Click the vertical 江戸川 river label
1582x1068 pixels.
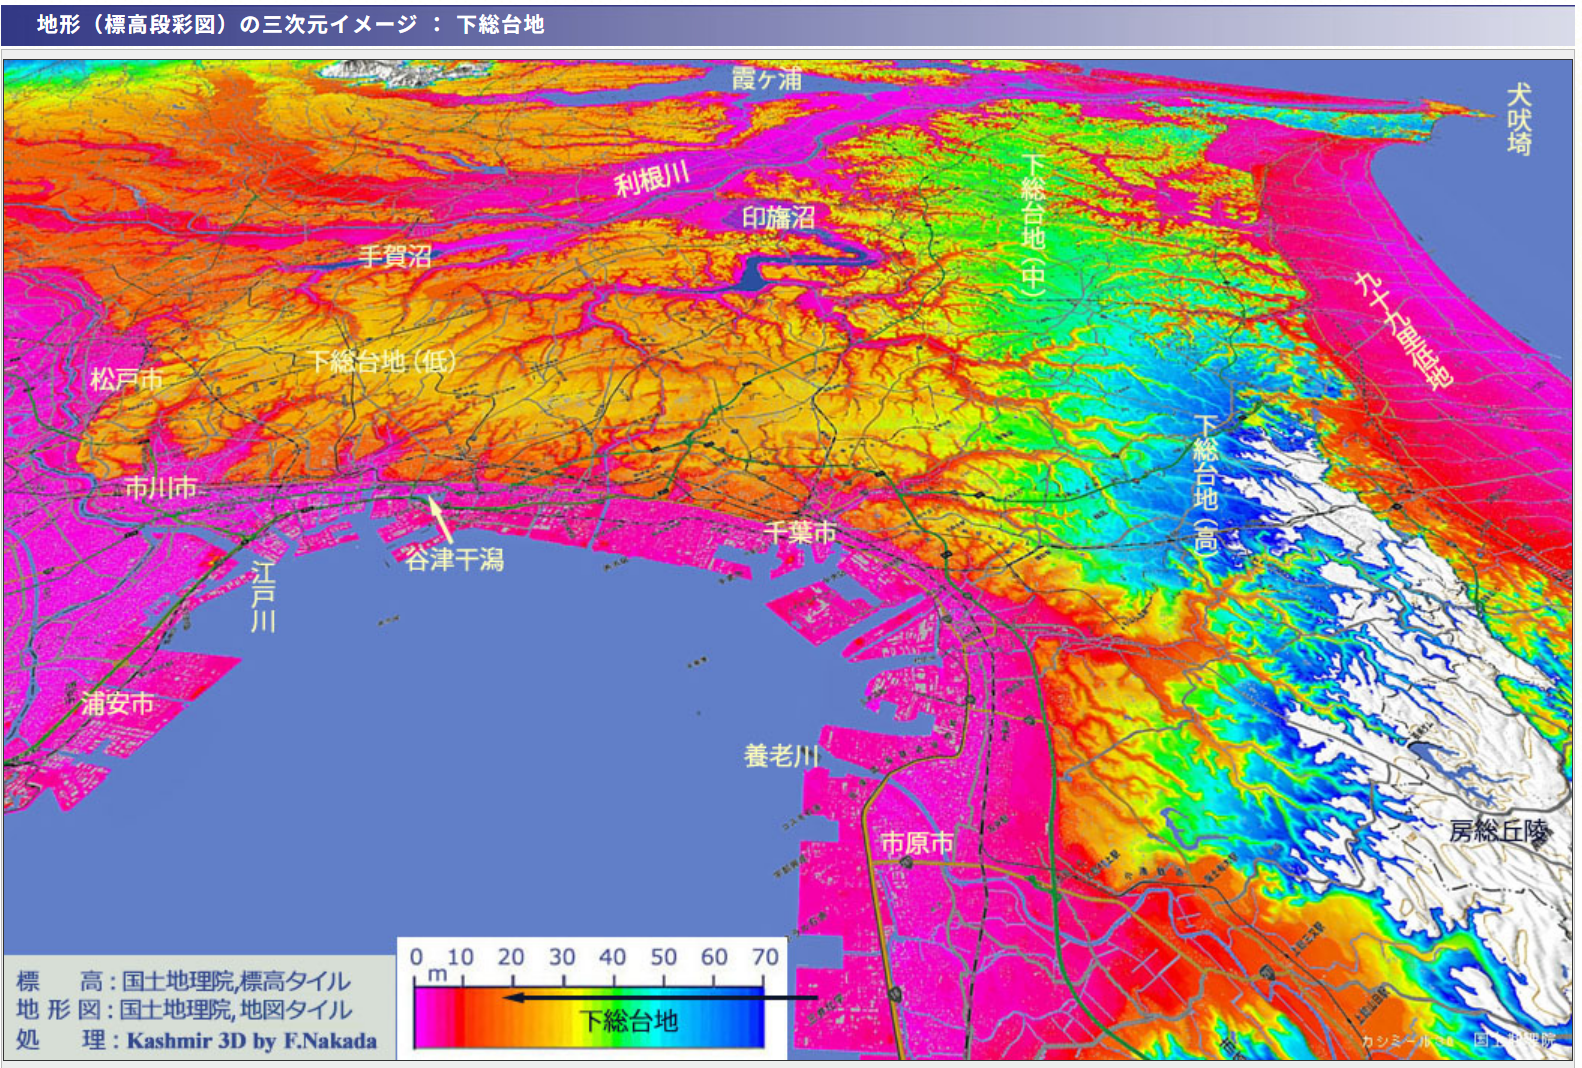coord(263,597)
